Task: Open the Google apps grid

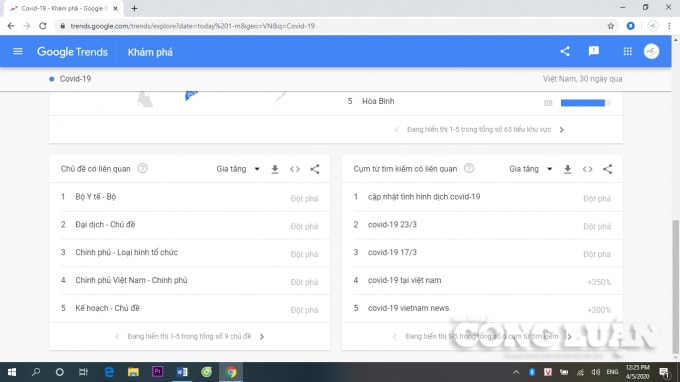Action: pos(628,52)
